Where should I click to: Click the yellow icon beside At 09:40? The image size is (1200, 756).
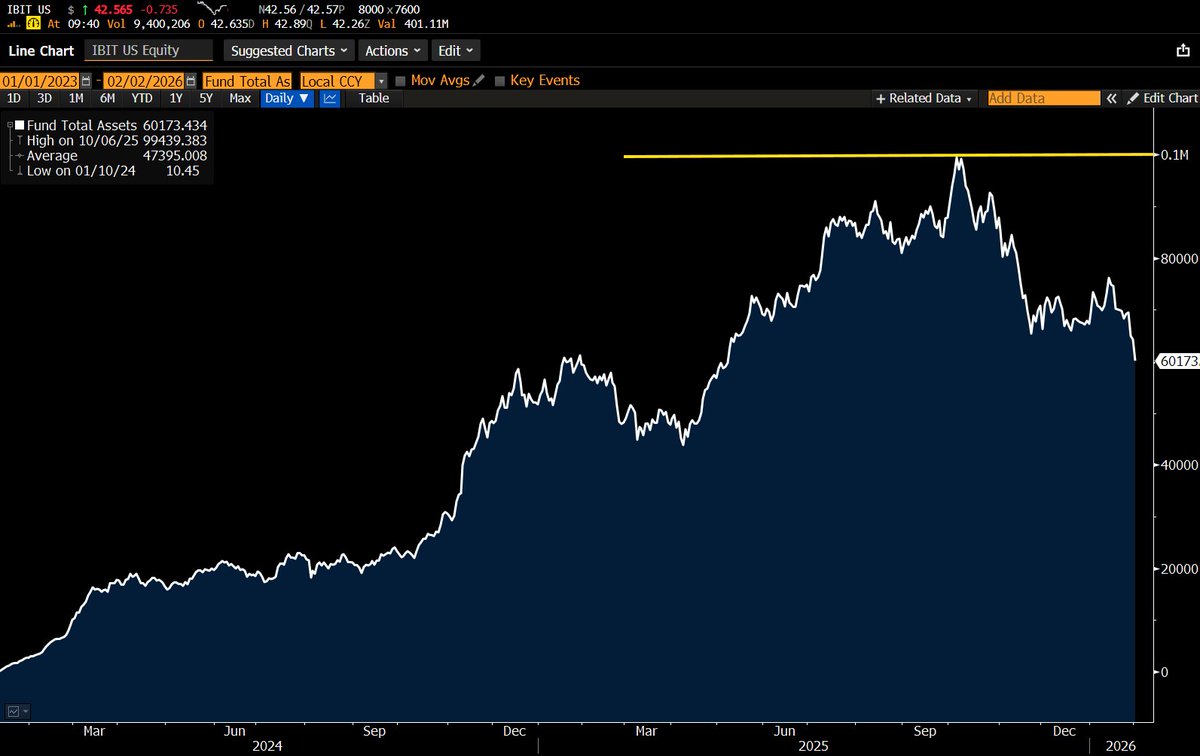pyautogui.click(x=33, y=24)
